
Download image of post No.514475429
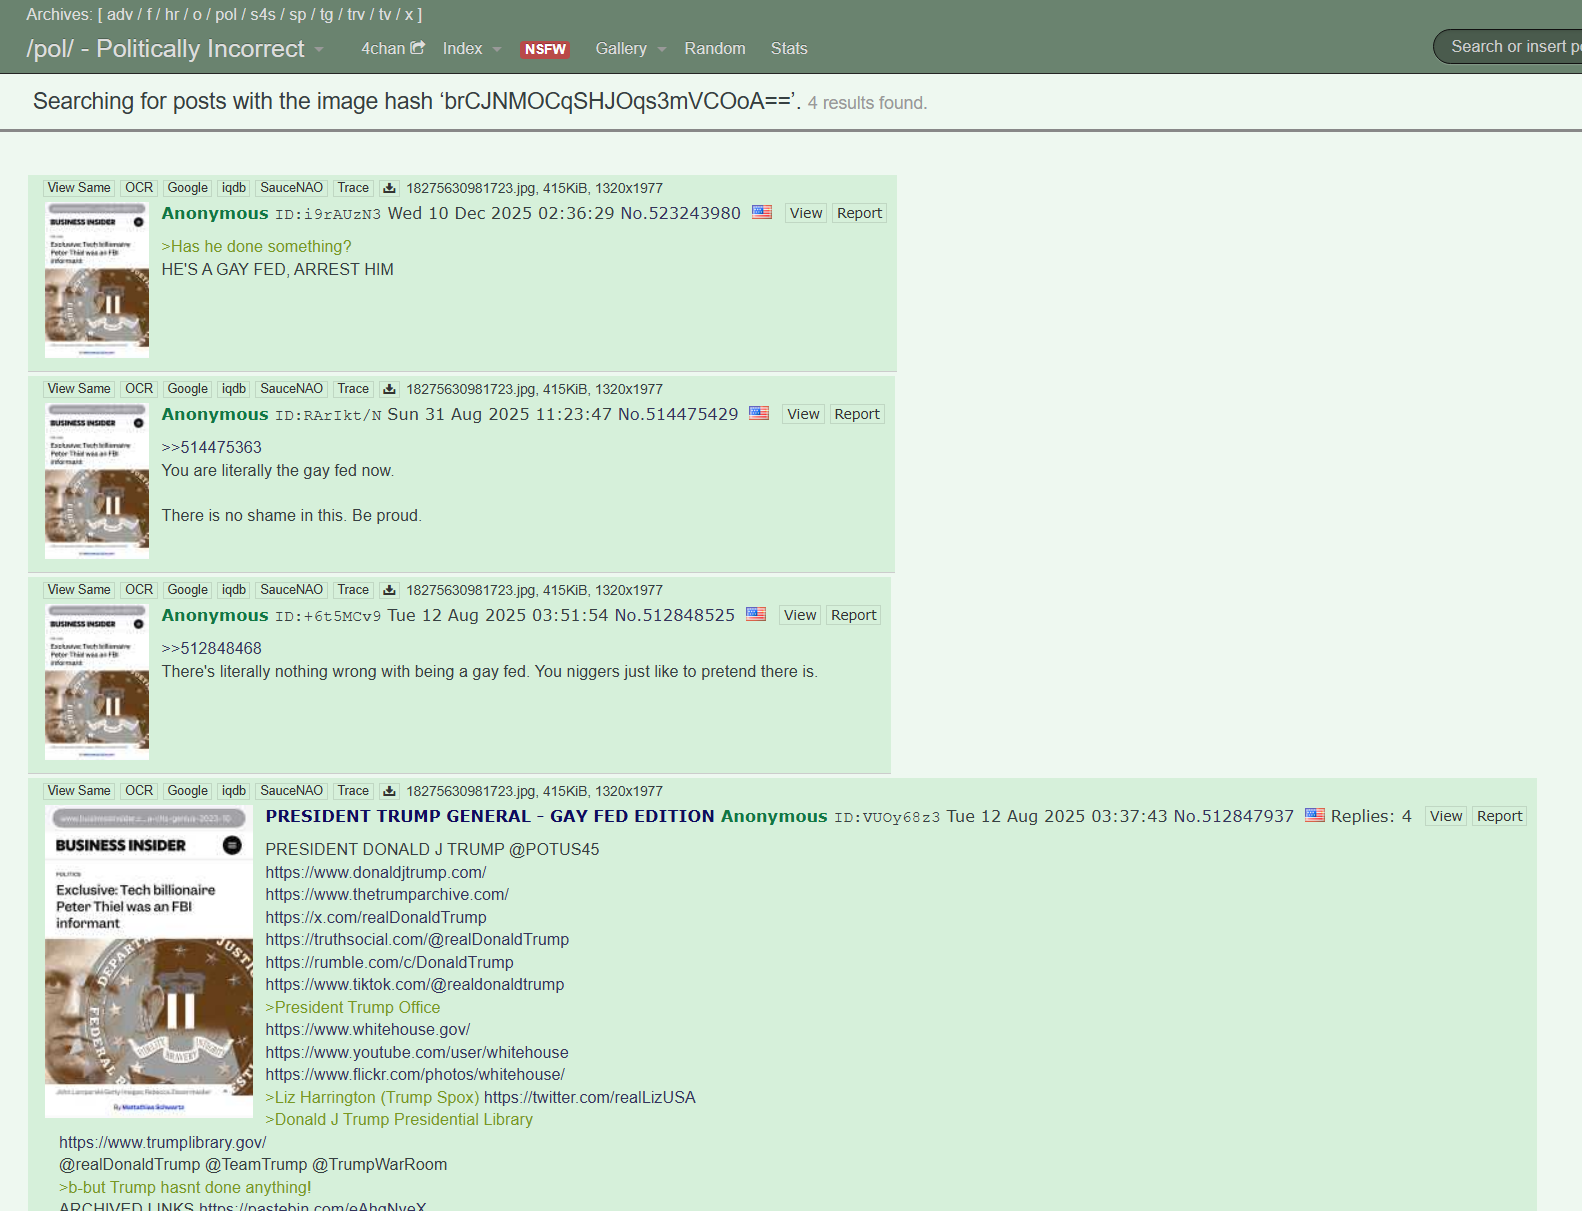pos(389,389)
